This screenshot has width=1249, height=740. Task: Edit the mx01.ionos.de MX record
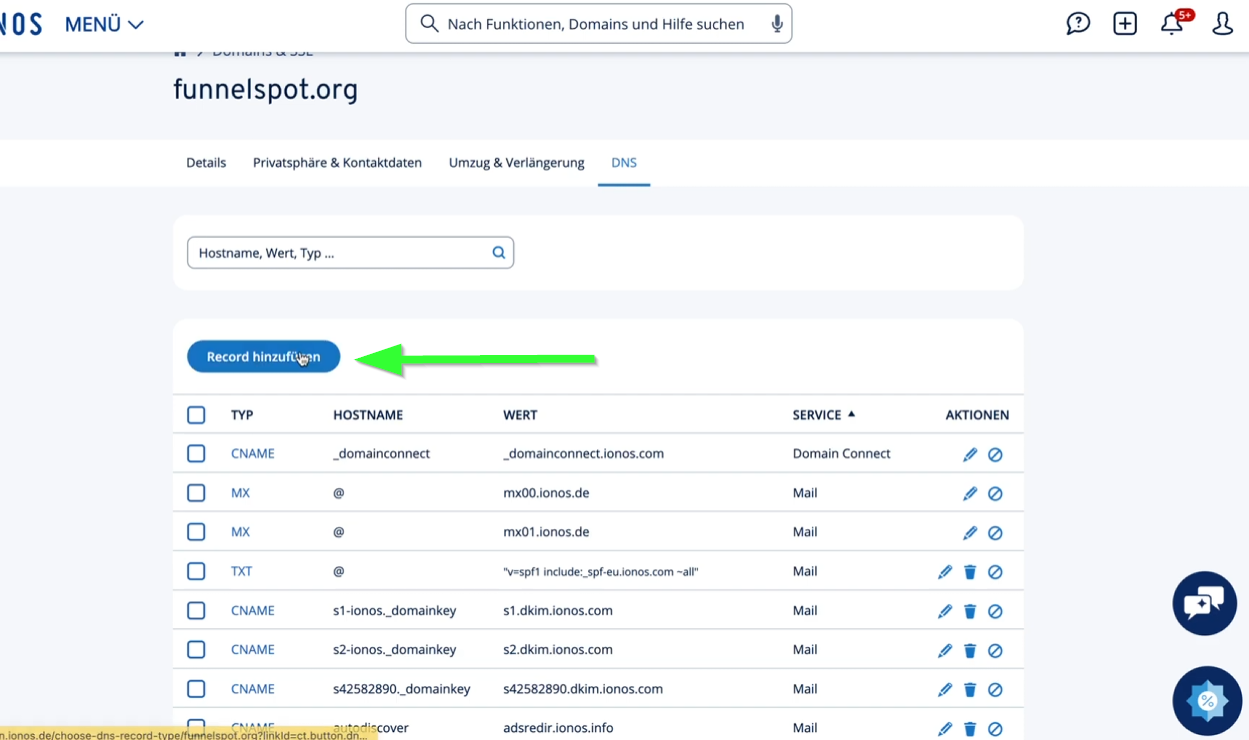970,533
